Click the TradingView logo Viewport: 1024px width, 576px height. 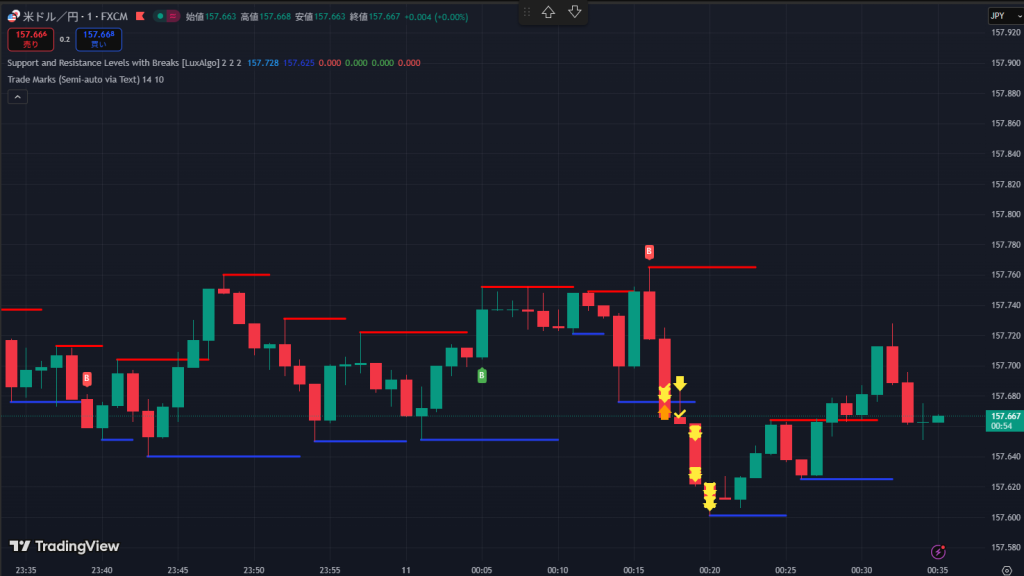click(x=64, y=546)
